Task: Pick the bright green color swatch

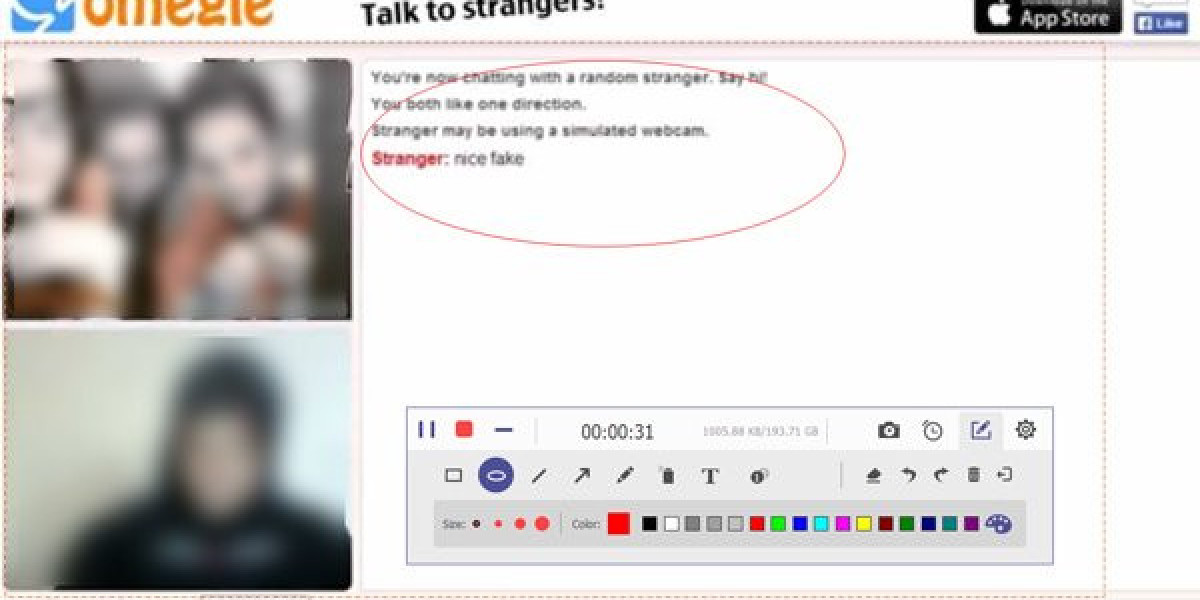Action: click(x=778, y=523)
